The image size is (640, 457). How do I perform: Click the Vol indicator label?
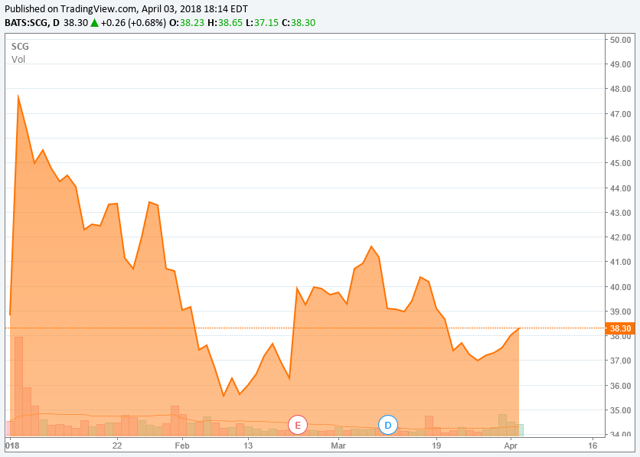coord(18,60)
